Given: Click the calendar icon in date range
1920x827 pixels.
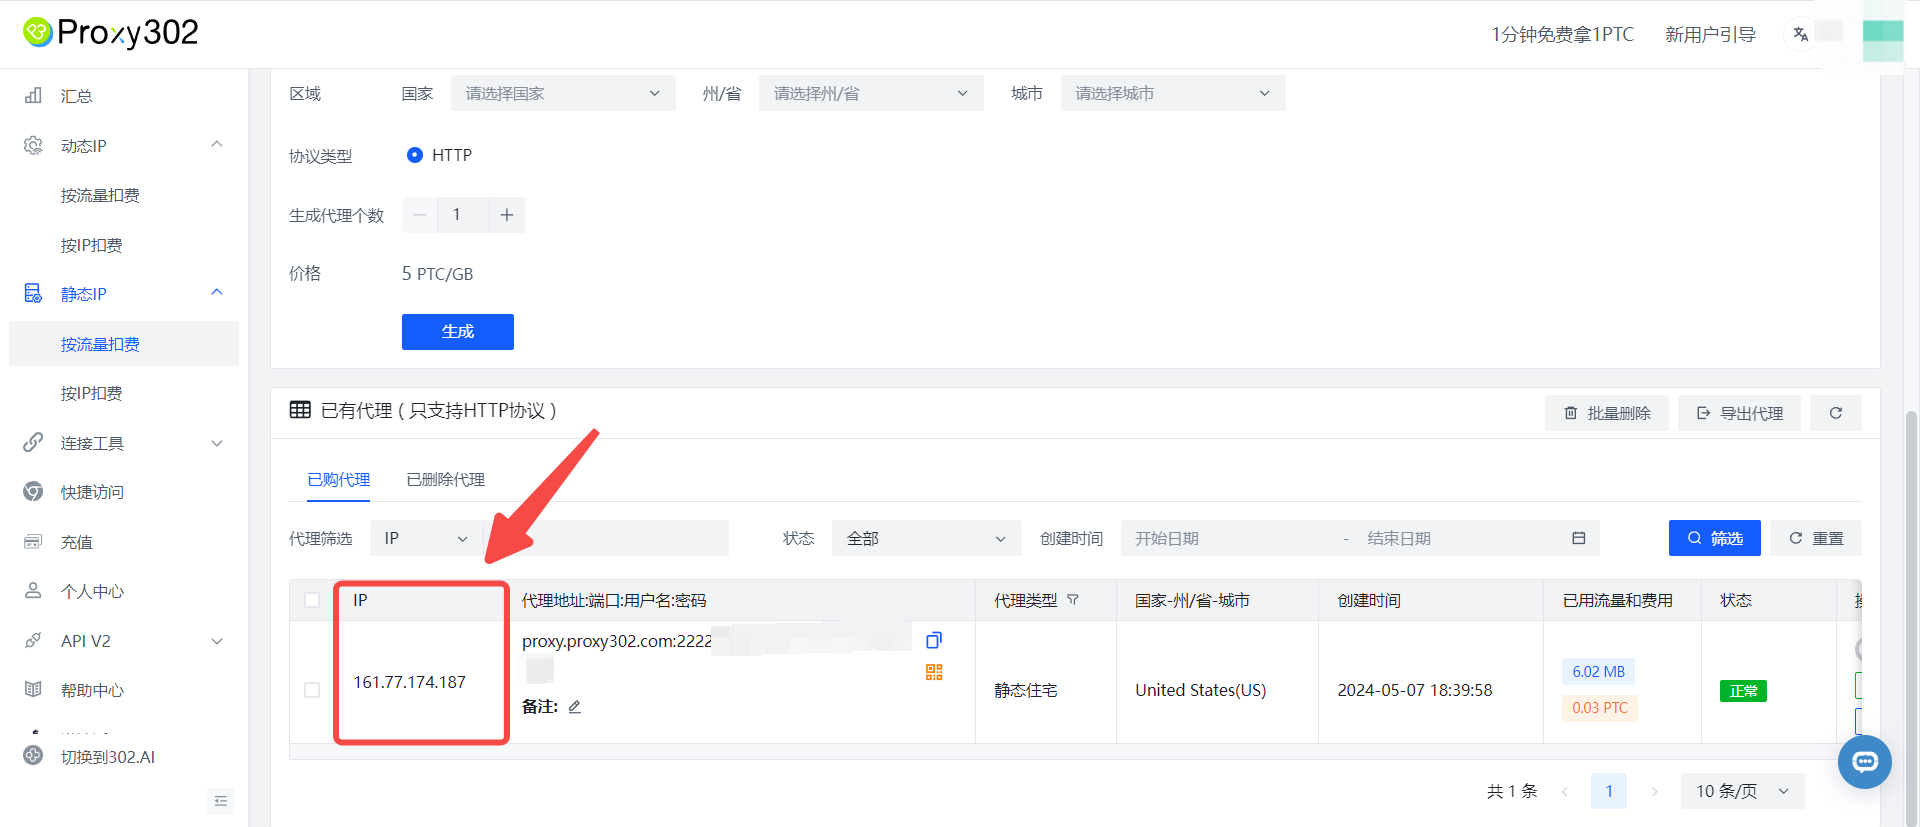Looking at the screenshot, I should coord(1579,538).
